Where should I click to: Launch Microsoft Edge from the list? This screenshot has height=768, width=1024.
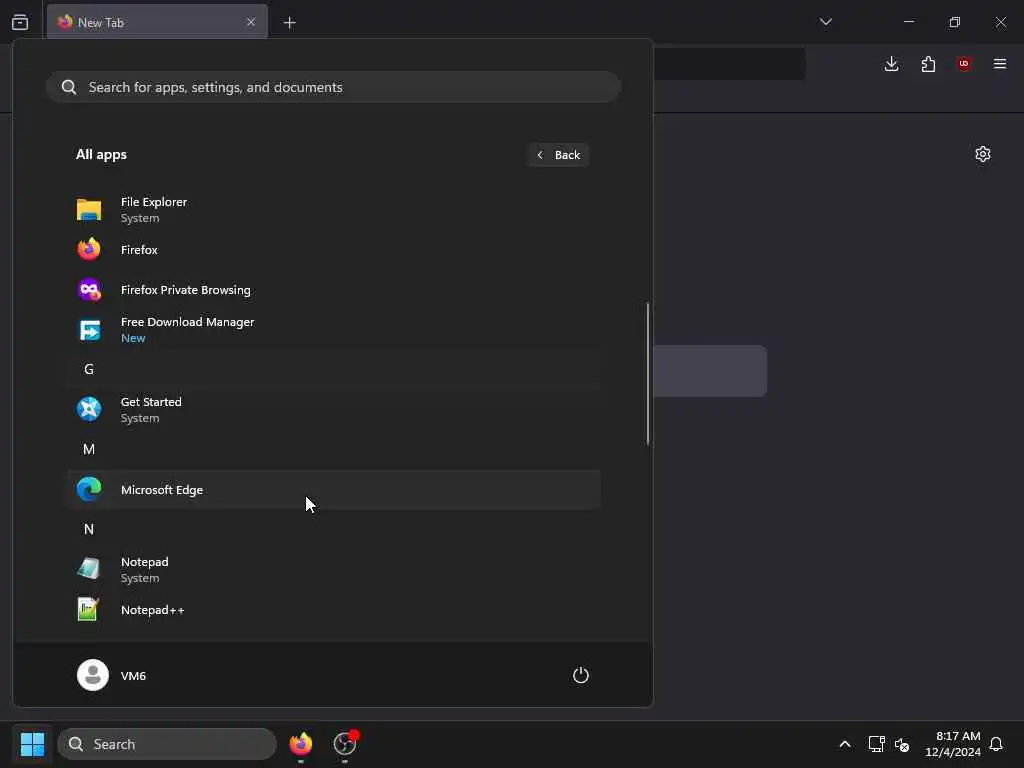click(333, 490)
